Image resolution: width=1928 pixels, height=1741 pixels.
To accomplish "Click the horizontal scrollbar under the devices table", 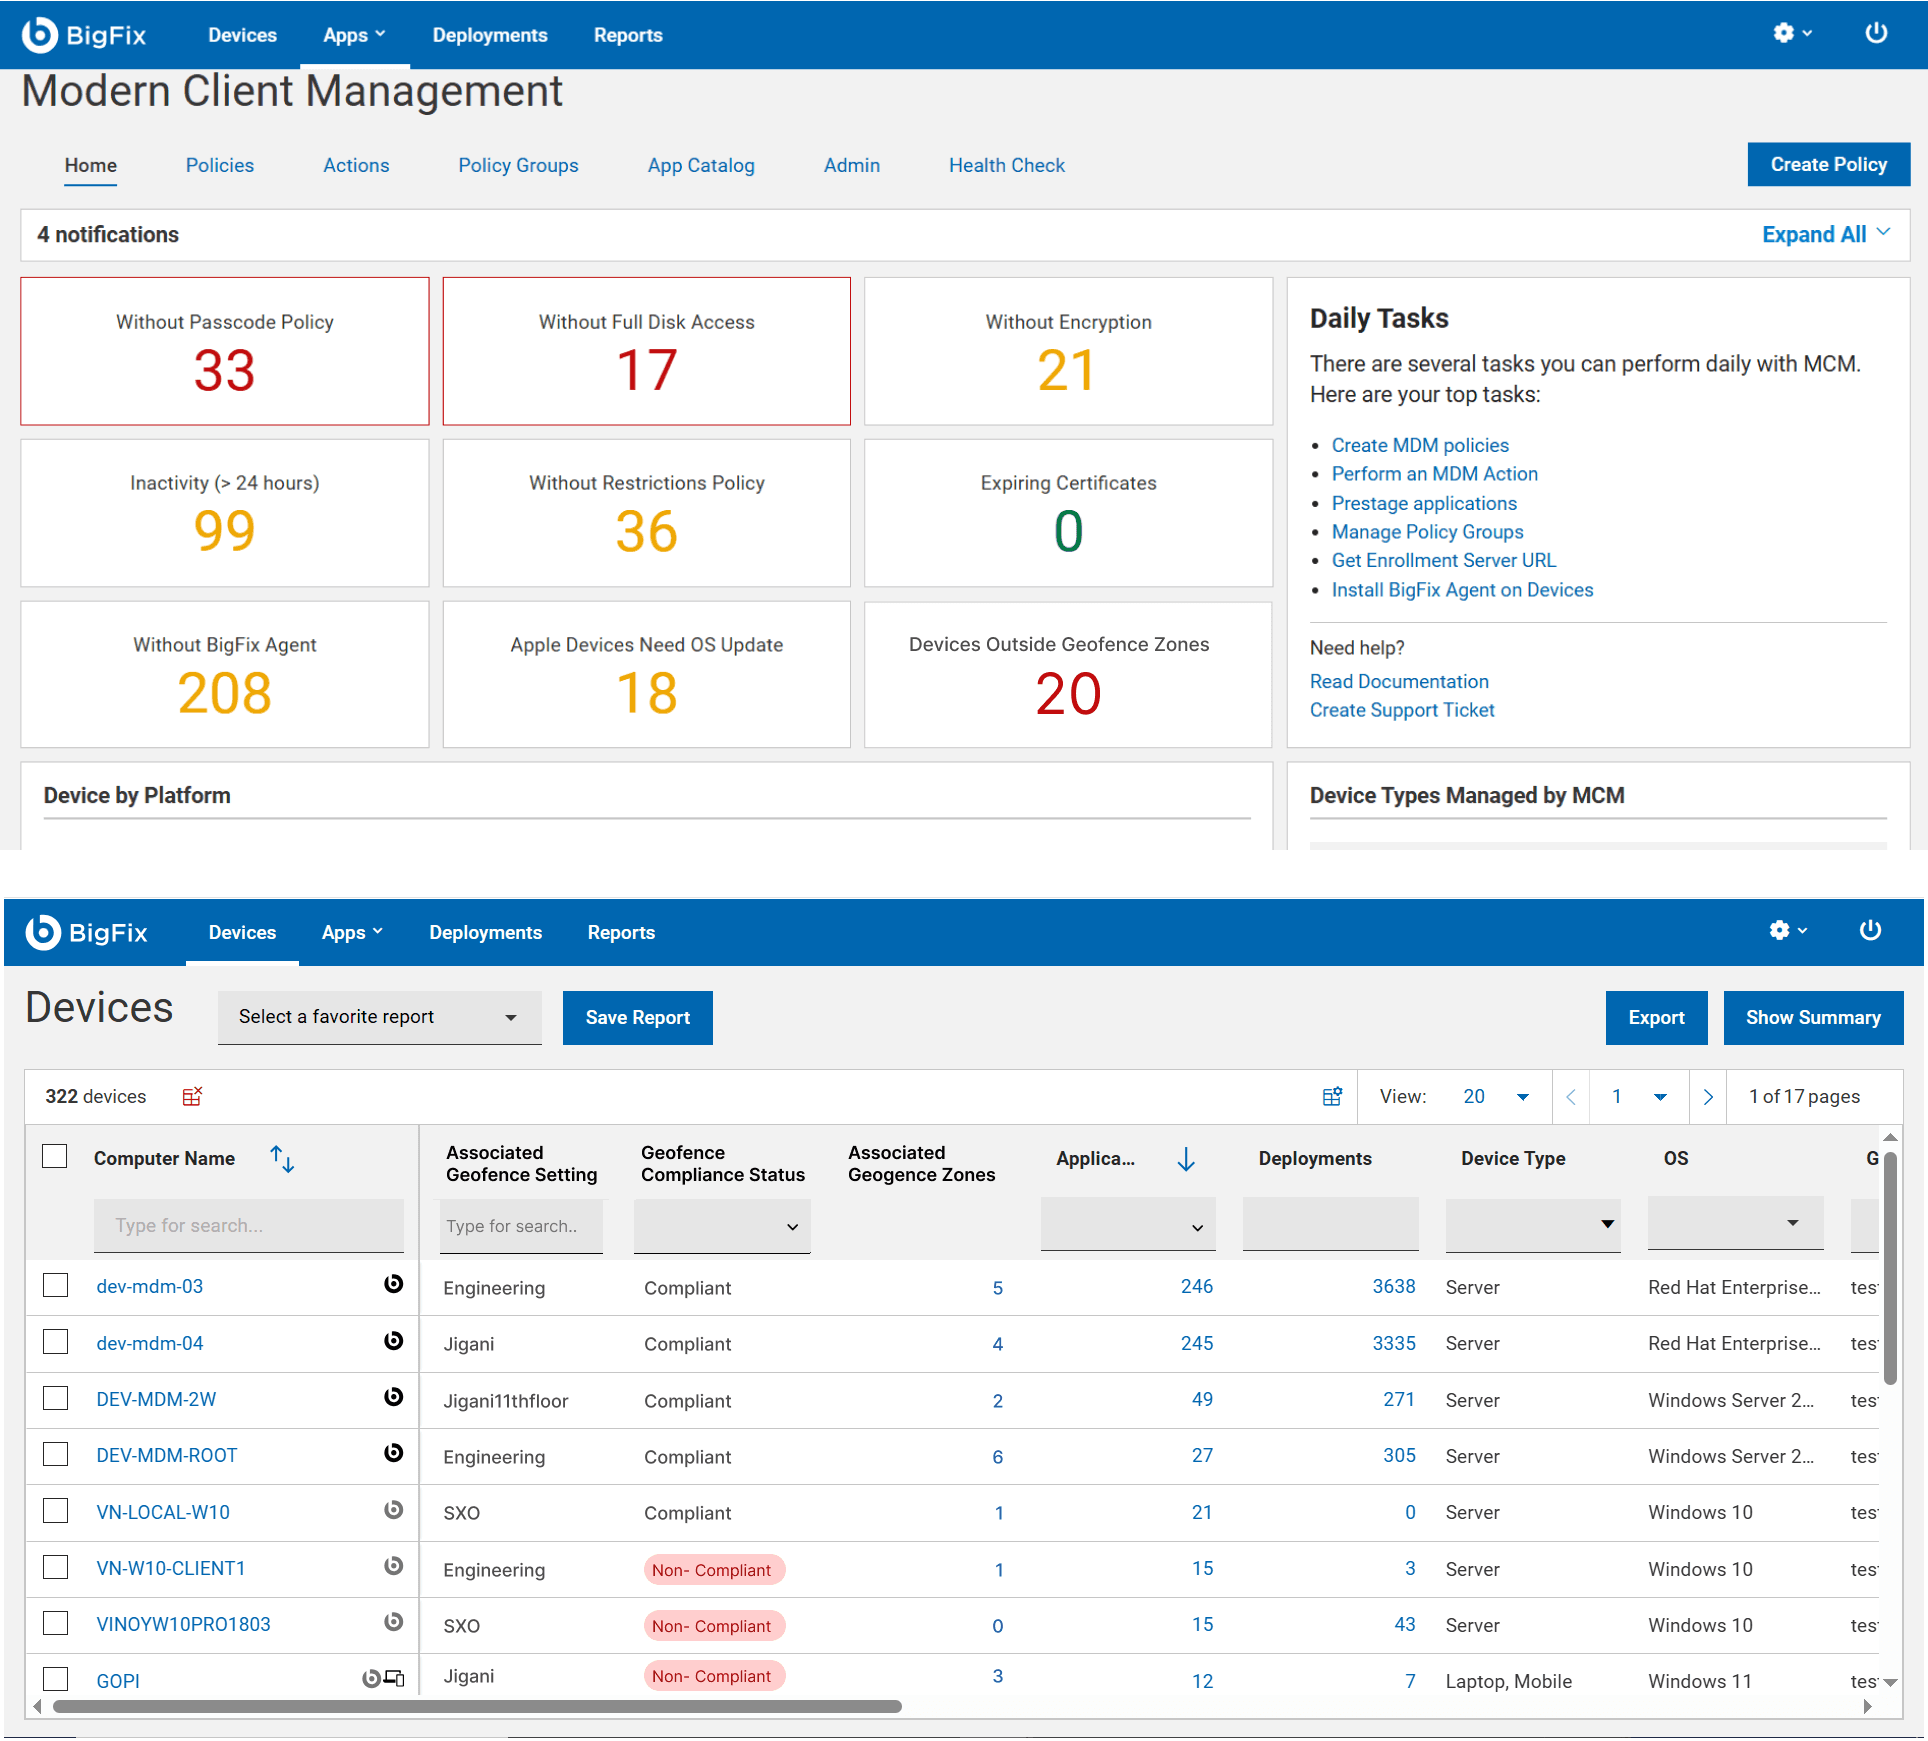I will pos(477,1707).
